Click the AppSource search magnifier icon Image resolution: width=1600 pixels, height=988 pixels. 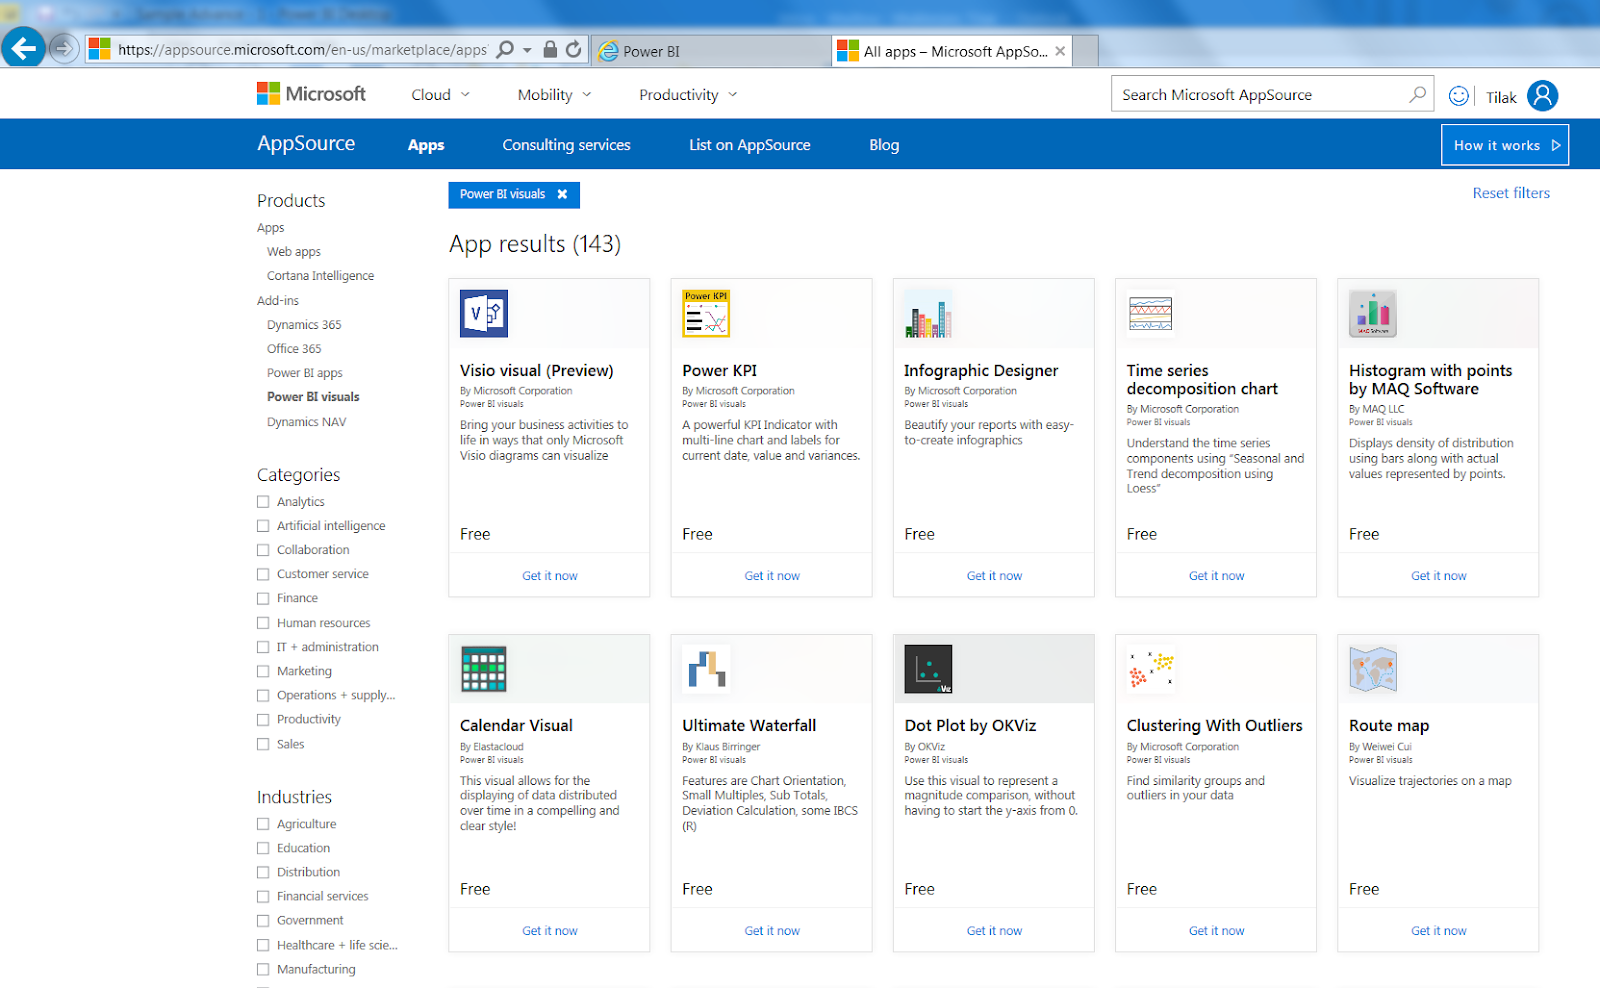coord(1417,94)
